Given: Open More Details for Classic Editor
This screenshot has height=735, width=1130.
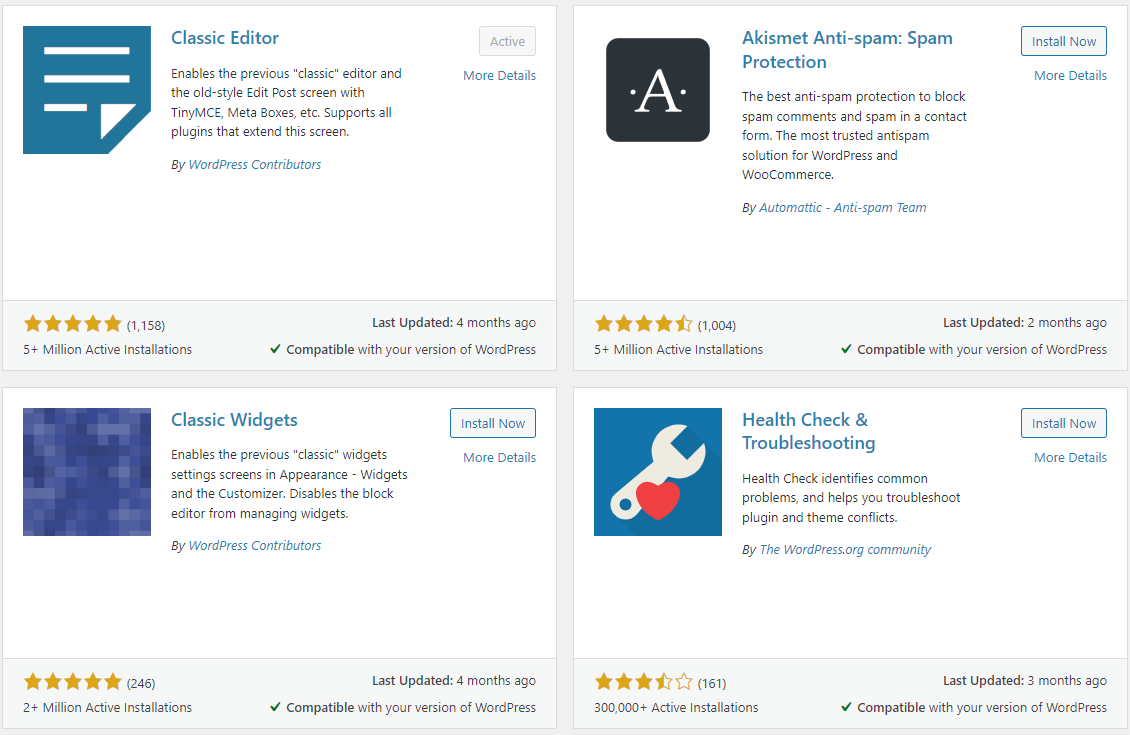Looking at the screenshot, I should (499, 75).
